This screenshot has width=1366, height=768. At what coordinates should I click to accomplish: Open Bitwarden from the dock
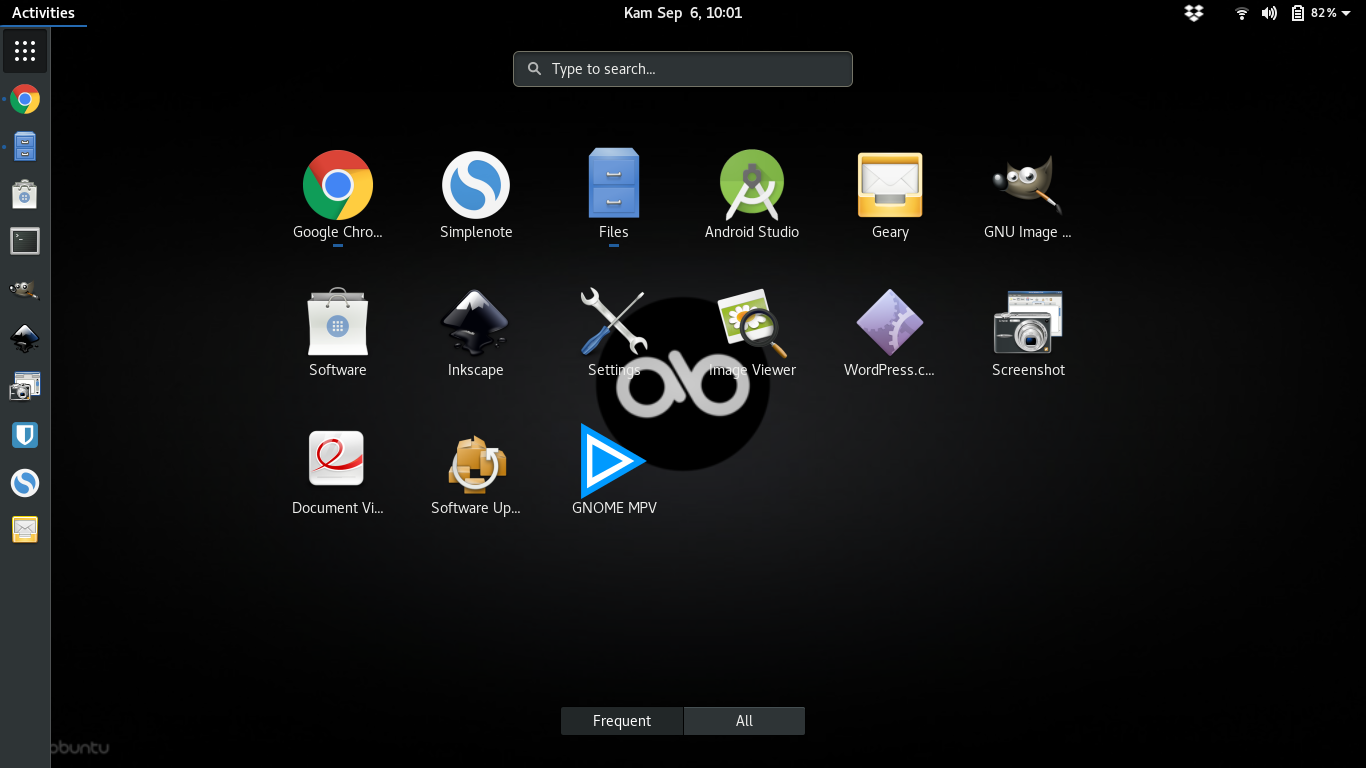[24, 434]
